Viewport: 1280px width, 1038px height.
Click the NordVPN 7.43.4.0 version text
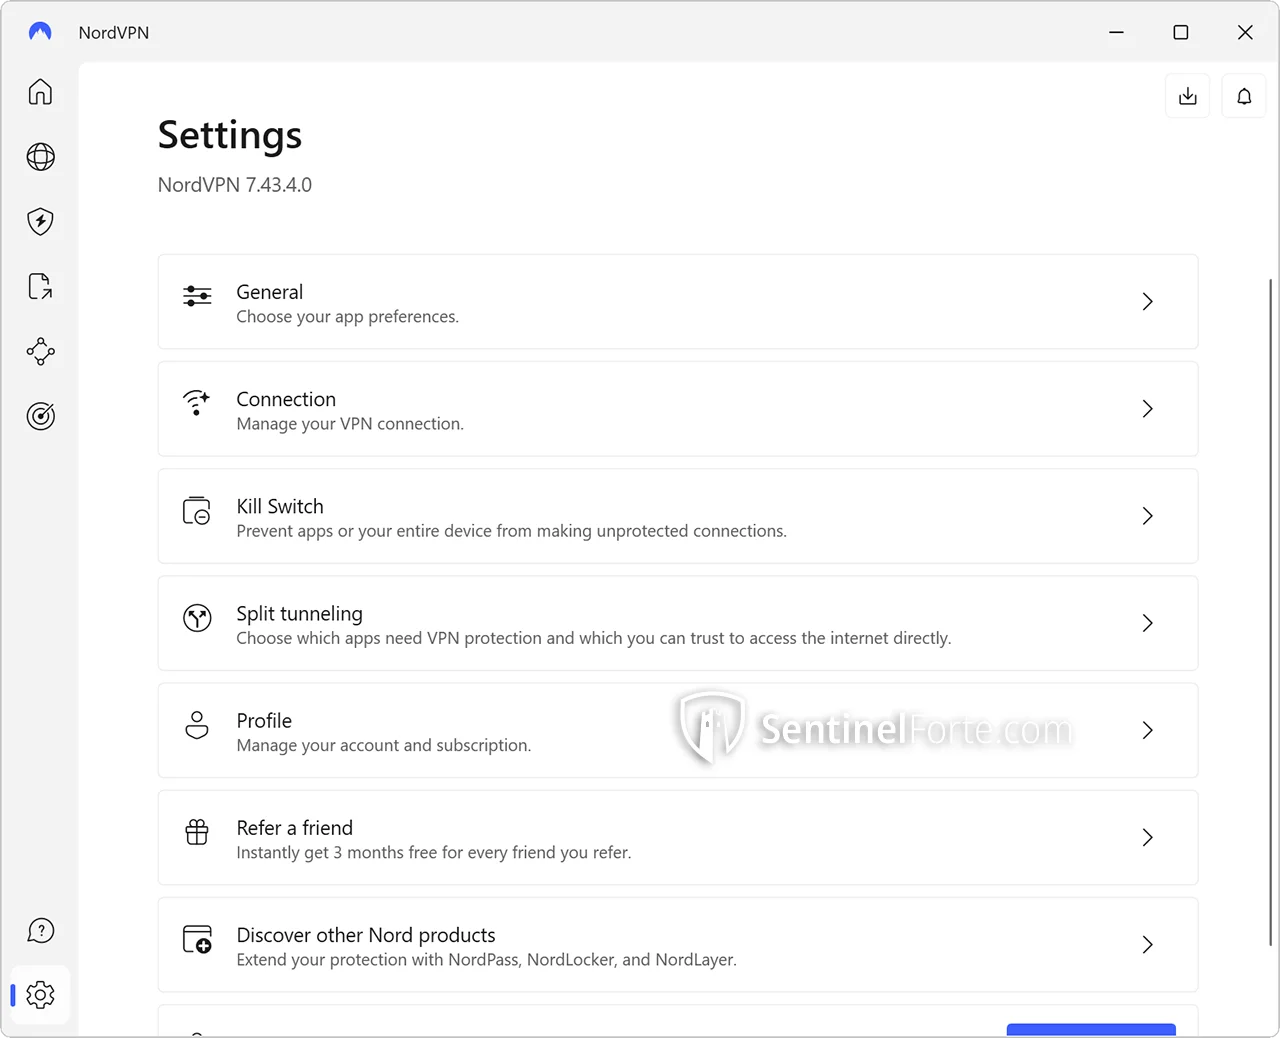(235, 185)
